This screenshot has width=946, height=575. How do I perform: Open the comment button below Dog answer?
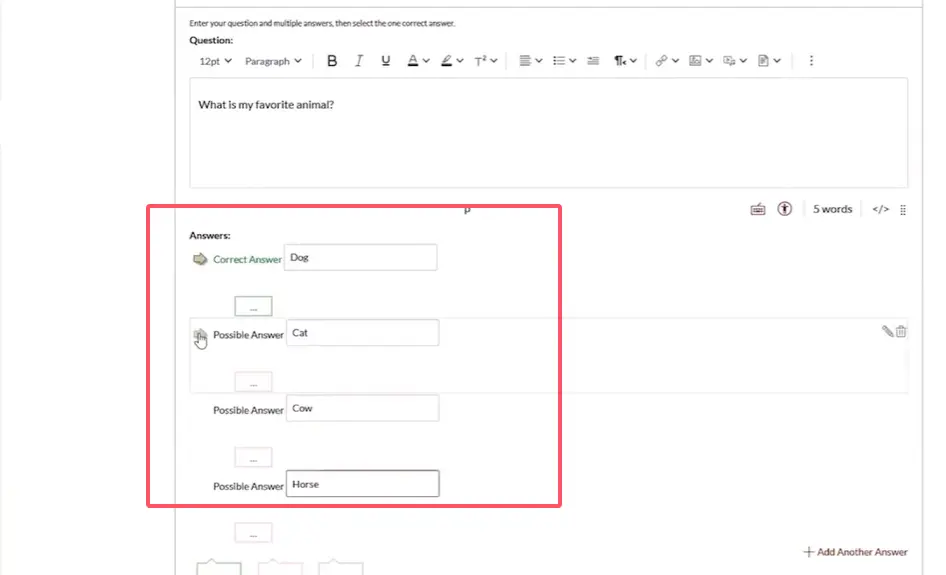pos(253,307)
